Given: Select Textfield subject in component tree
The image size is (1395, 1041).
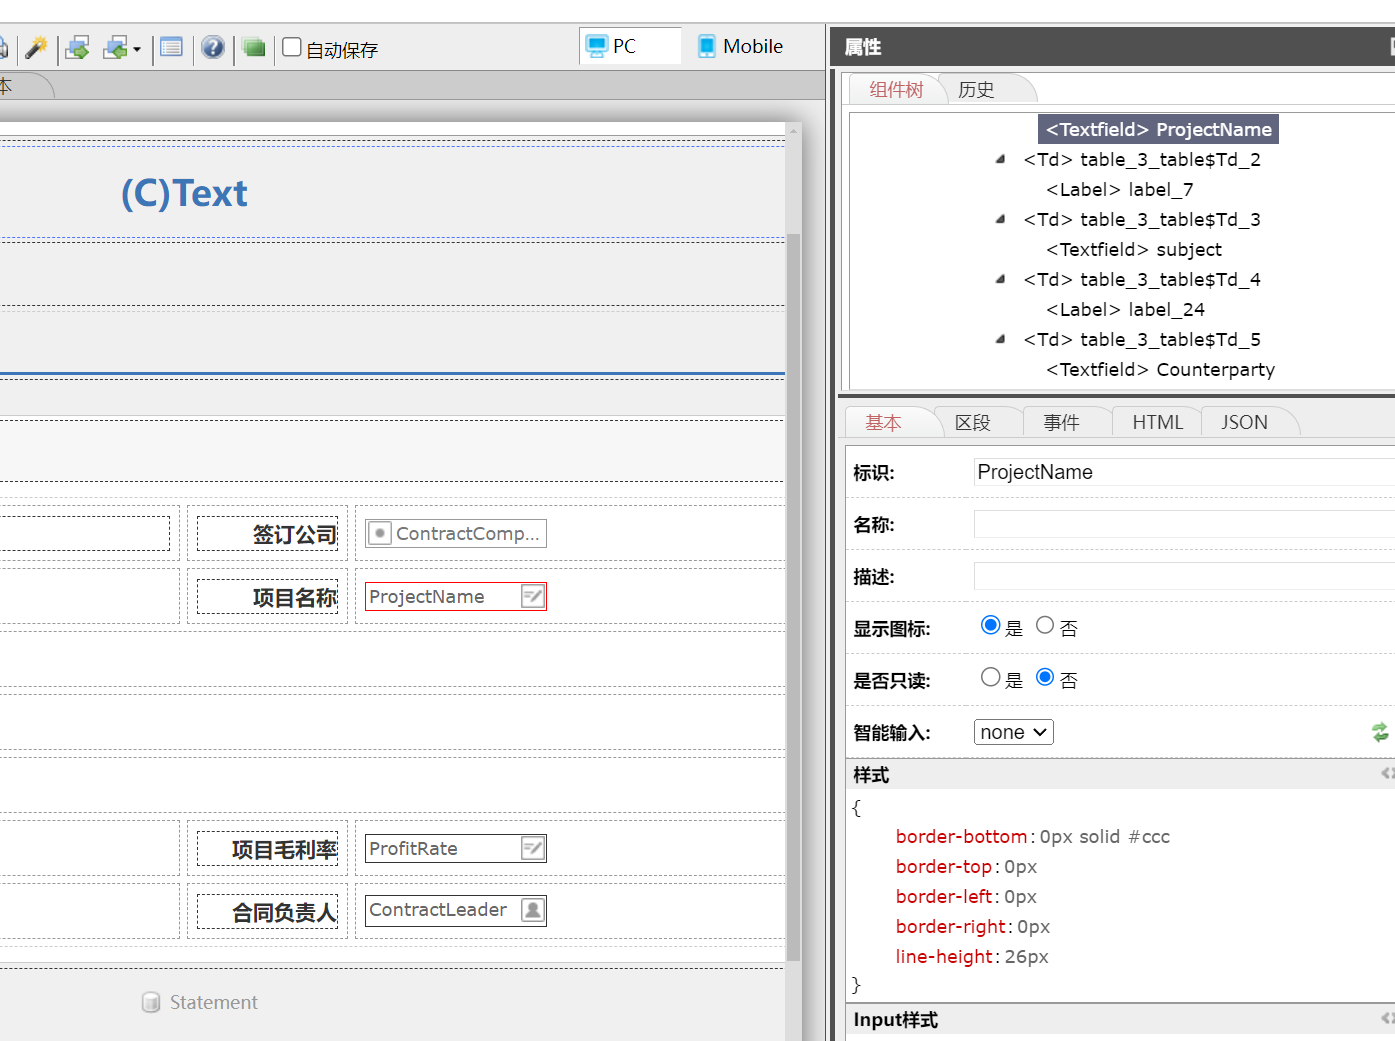Looking at the screenshot, I should pyautogui.click(x=1134, y=249).
